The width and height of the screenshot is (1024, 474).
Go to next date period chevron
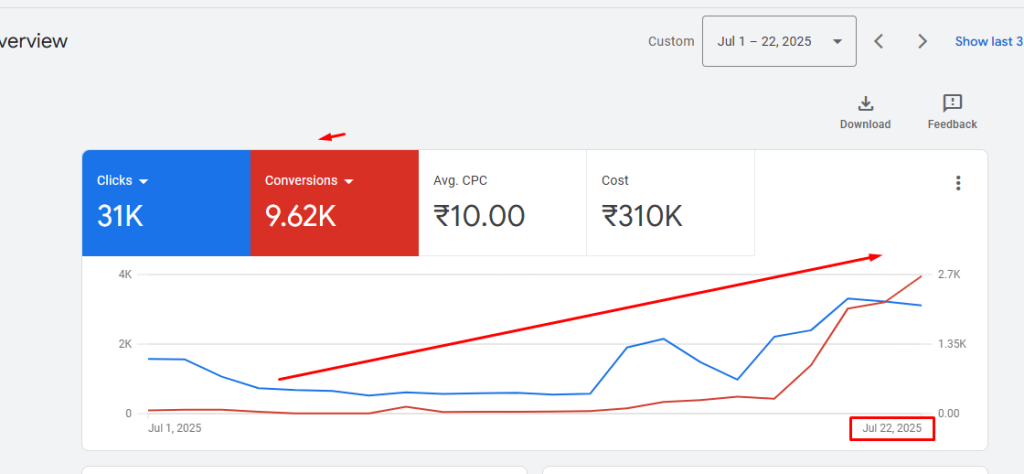[x=922, y=41]
